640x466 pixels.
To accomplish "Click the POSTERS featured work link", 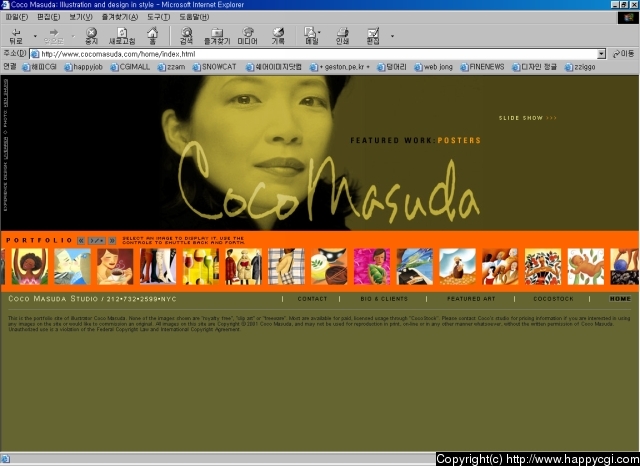I will [x=459, y=140].
